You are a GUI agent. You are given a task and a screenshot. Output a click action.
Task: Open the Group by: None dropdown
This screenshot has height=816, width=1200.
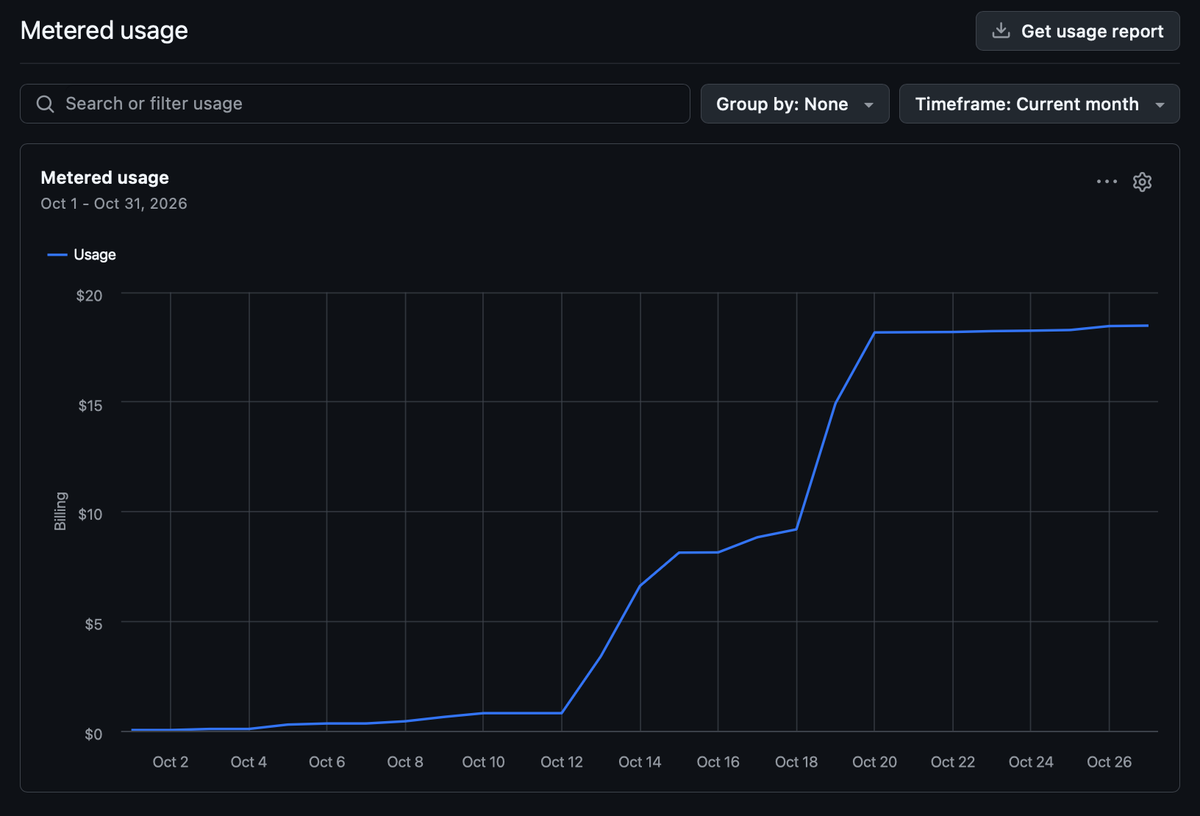pyautogui.click(x=795, y=104)
